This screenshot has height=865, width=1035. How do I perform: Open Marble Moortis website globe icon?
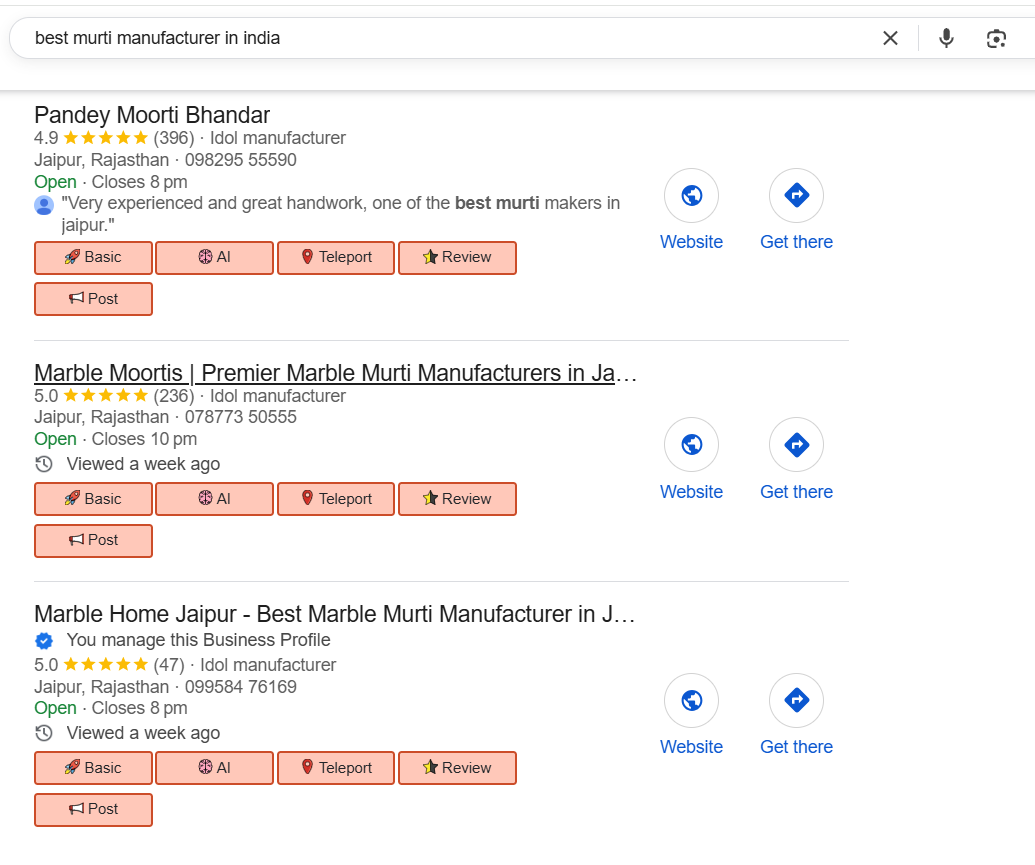691,445
